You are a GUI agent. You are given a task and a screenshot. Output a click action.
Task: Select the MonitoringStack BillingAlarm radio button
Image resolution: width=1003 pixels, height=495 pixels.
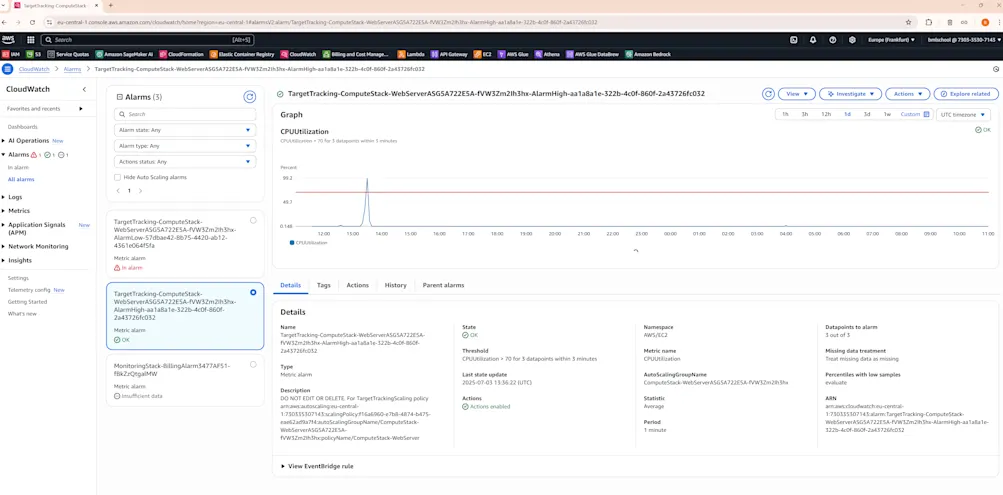click(253, 365)
